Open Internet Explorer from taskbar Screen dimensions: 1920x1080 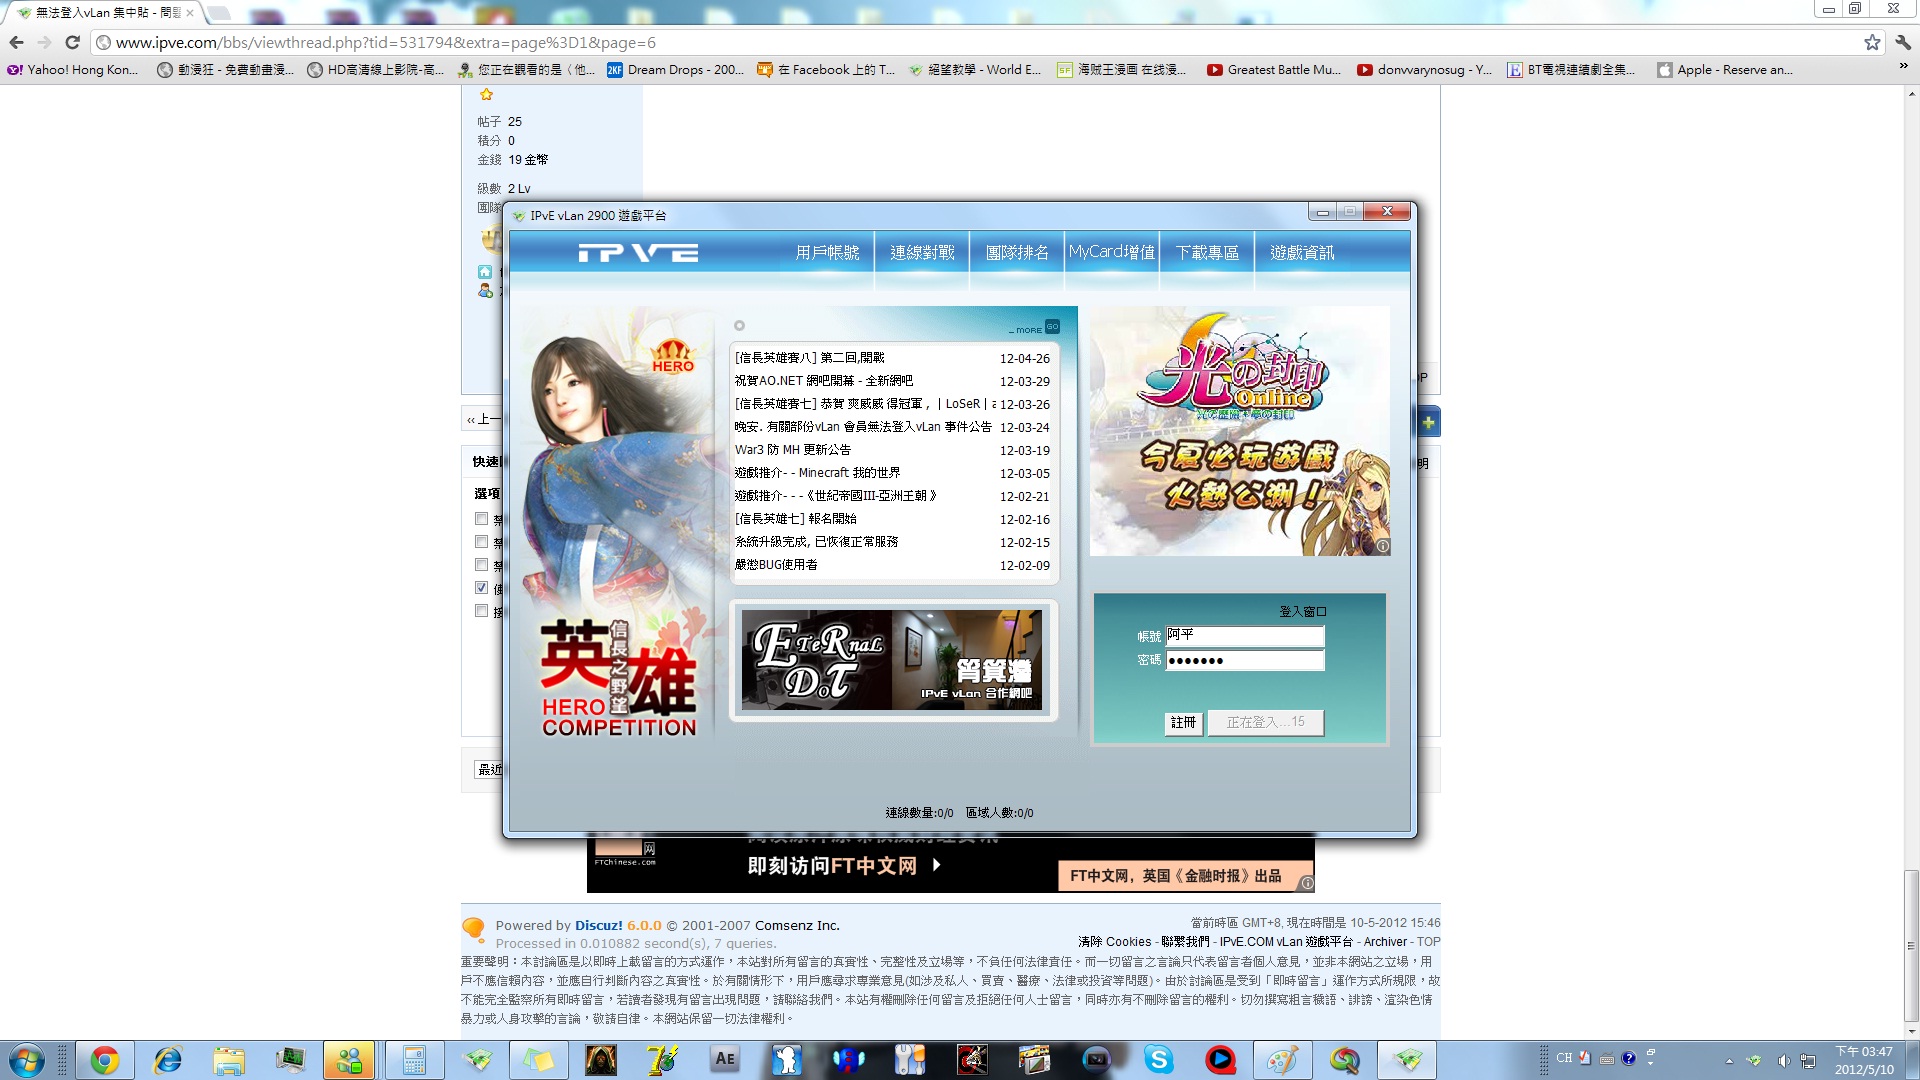pyautogui.click(x=167, y=1060)
